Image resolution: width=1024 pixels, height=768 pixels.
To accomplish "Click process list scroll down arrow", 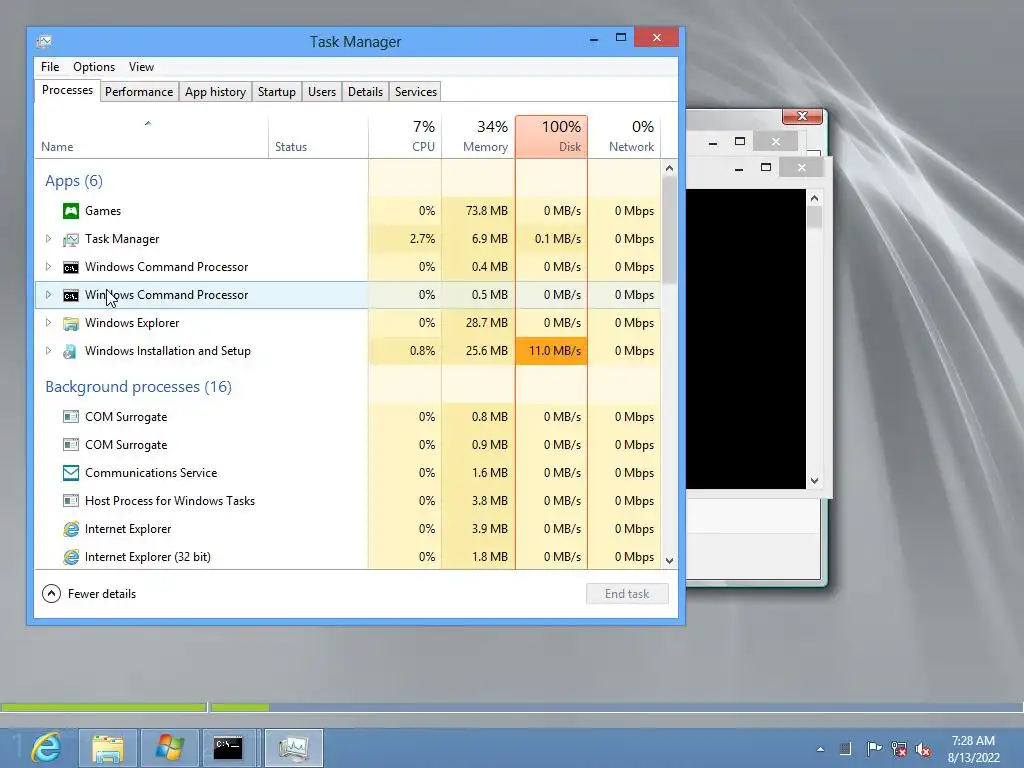I will pyautogui.click(x=669, y=560).
